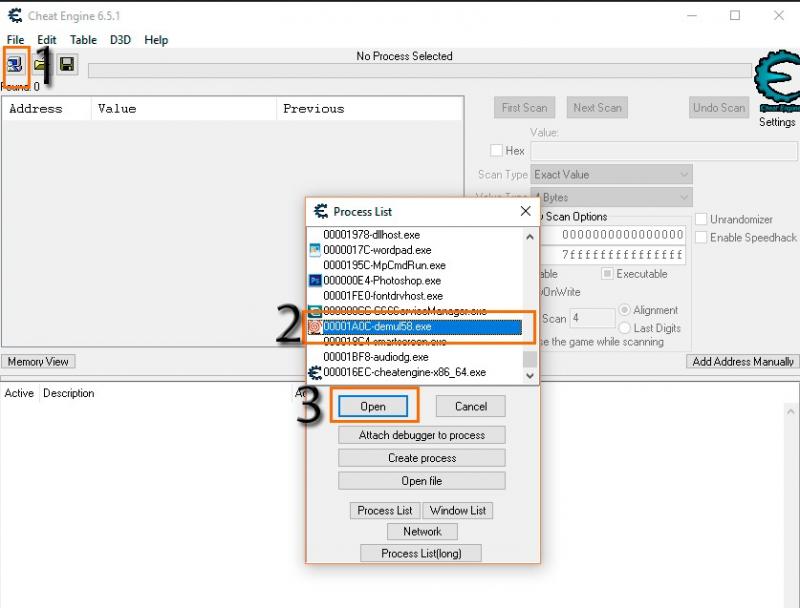800x608 pixels.
Task: Select demul58.exe process in list
Action: coord(377,327)
